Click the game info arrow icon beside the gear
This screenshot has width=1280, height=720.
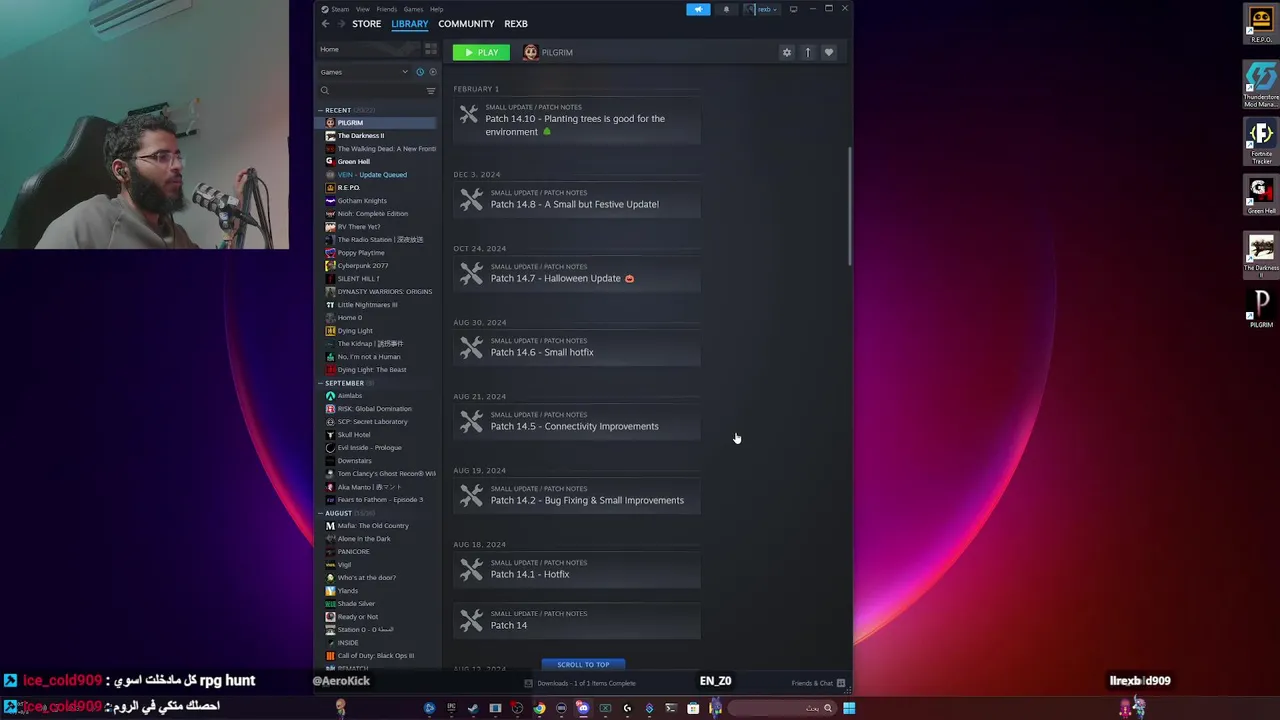808,52
